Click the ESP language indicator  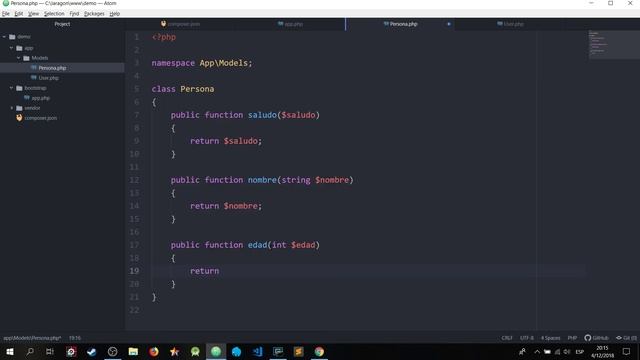580,351
